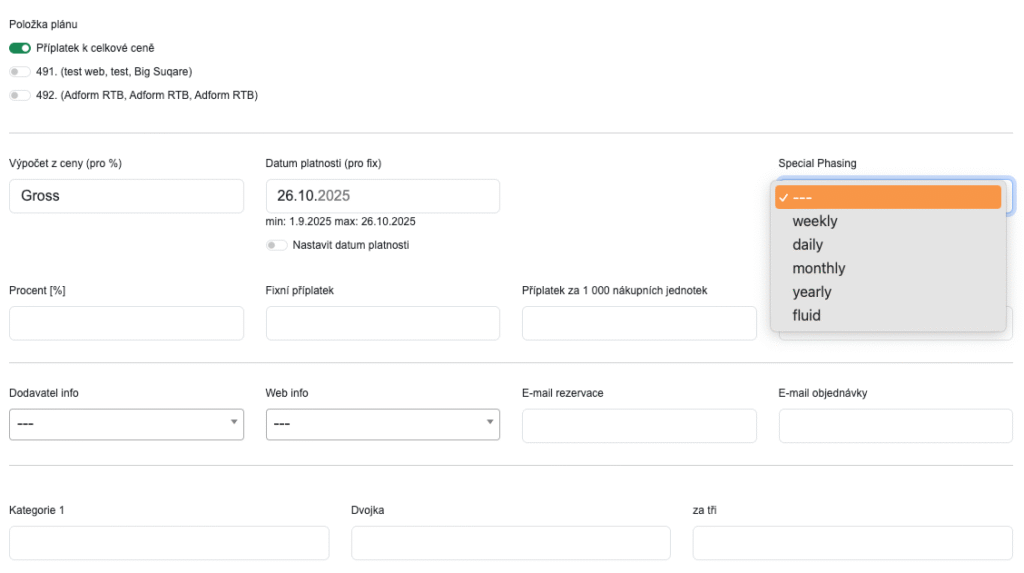Focus the E-mail objednávky input field
The image size is (1024, 573).
click(895, 425)
